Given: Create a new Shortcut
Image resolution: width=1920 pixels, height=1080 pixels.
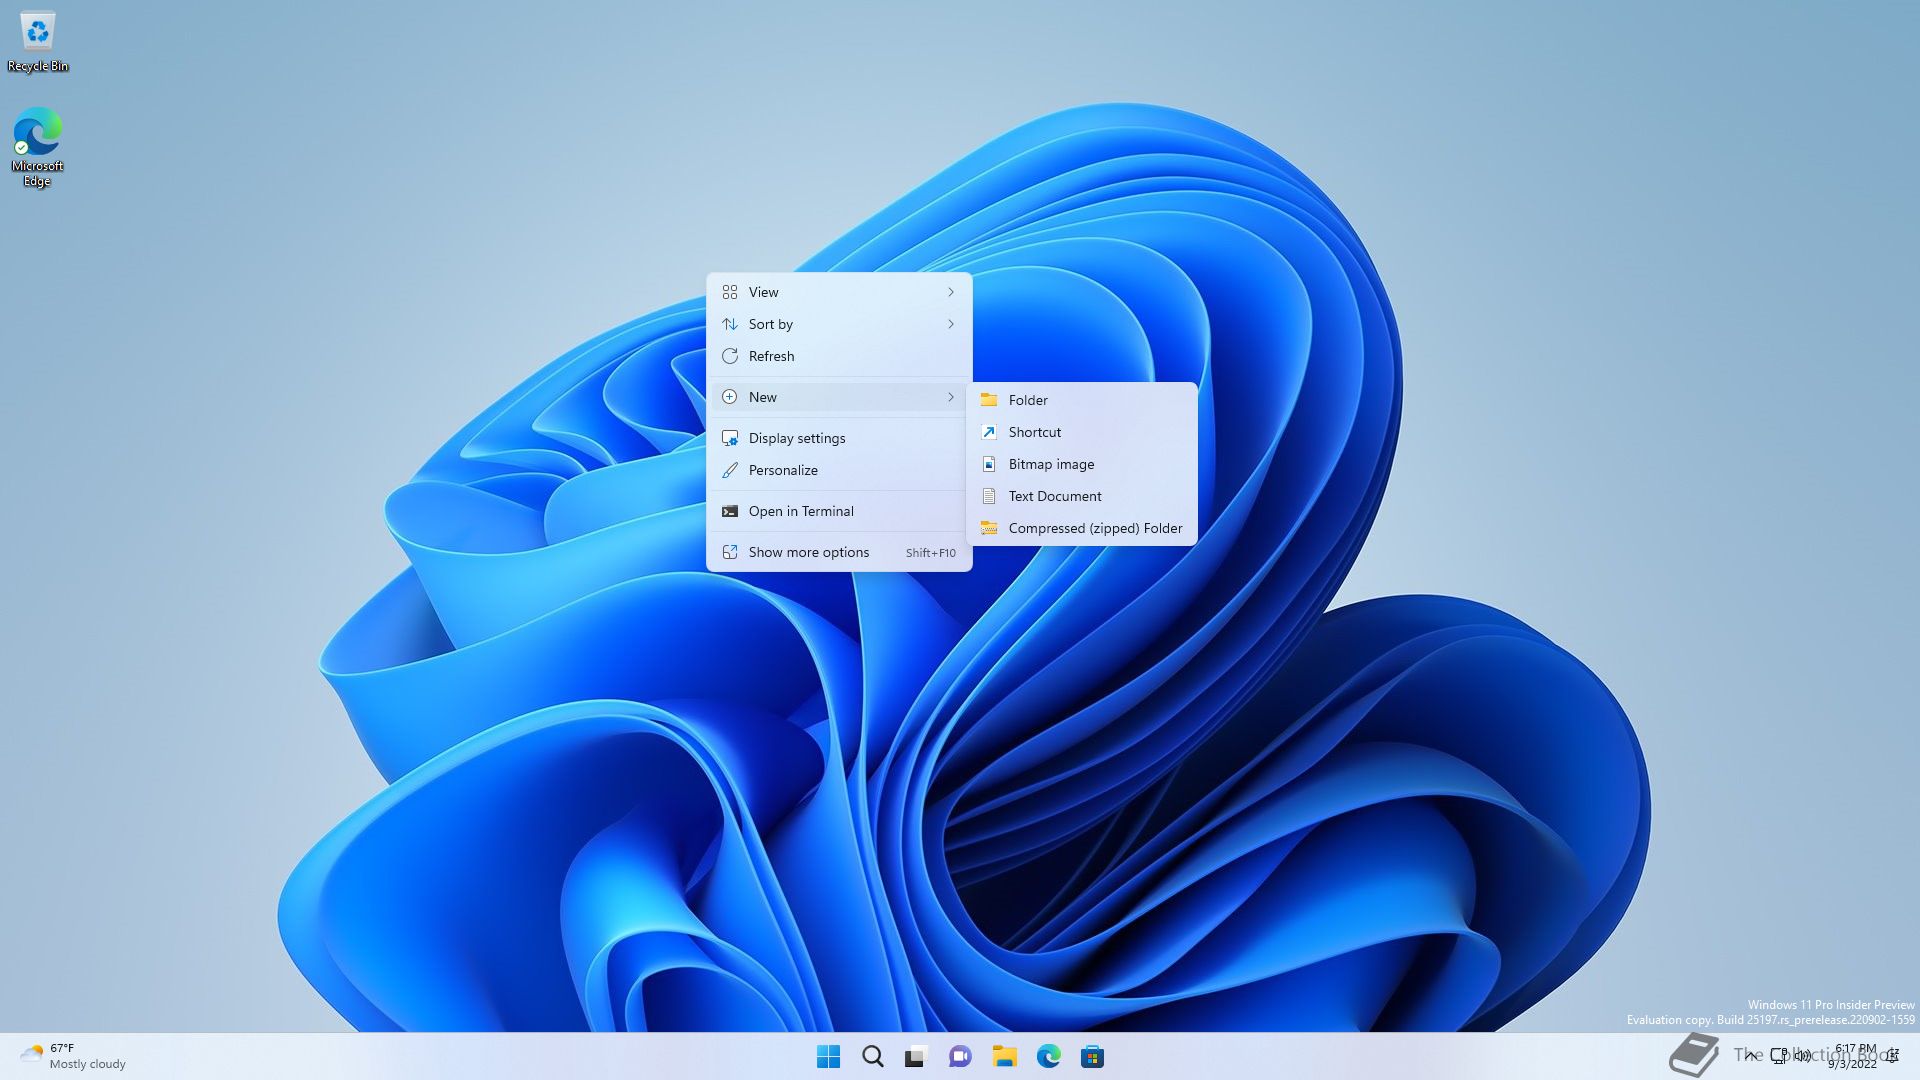Looking at the screenshot, I should [1082, 432].
